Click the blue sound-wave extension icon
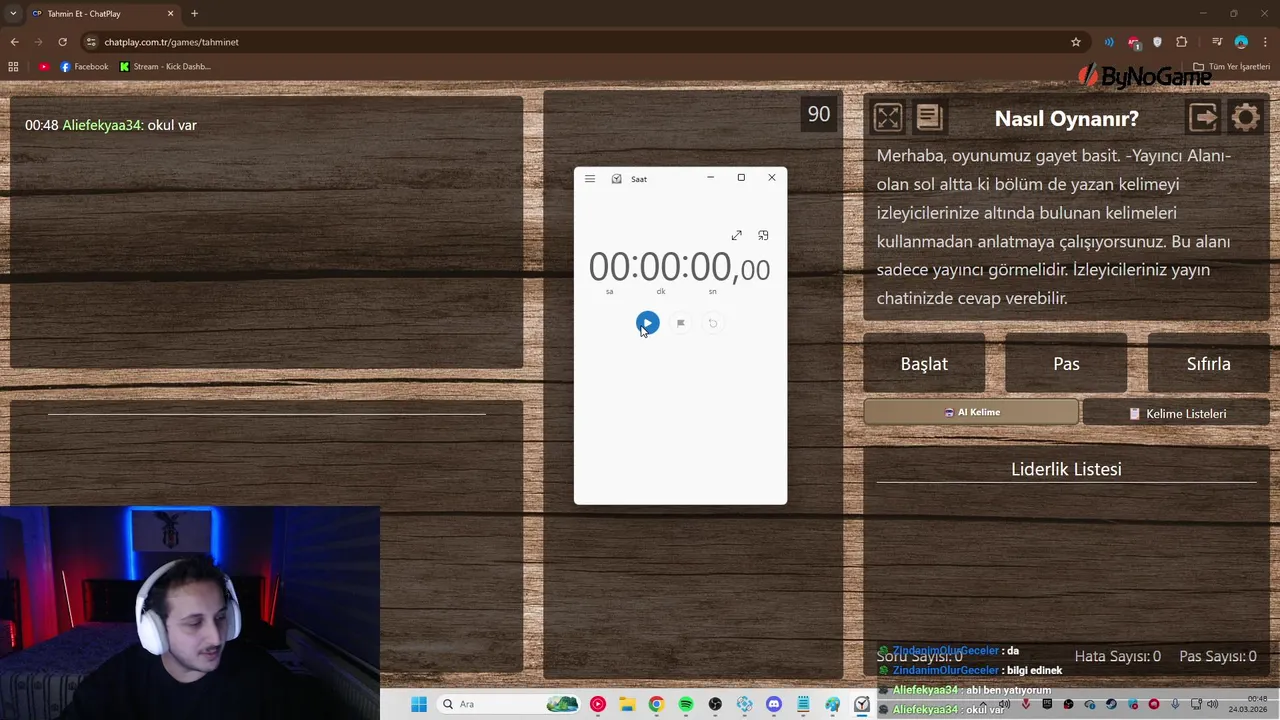 1109,42
